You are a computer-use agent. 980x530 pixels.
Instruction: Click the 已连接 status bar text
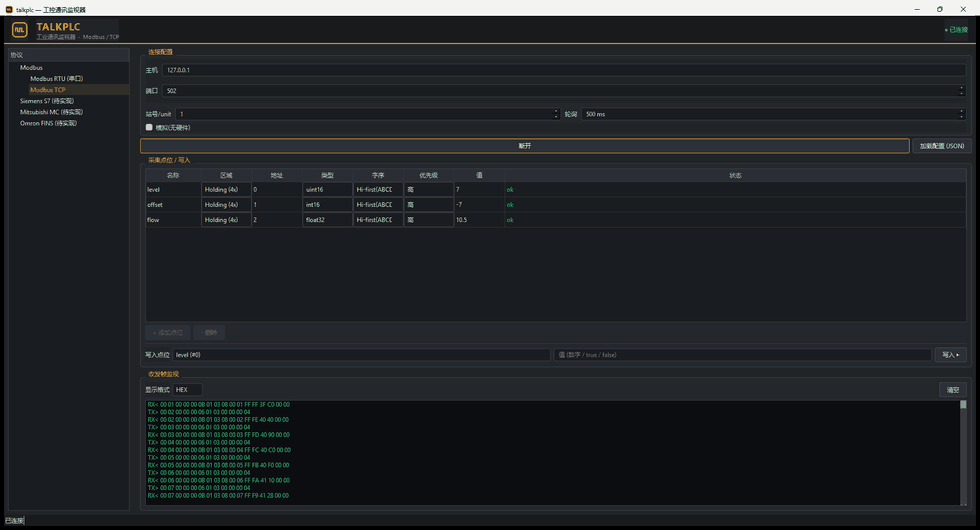tap(14, 521)
